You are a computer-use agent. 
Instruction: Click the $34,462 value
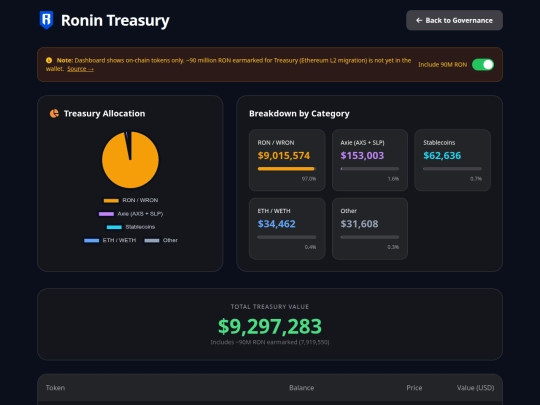(x=277, y=224)
